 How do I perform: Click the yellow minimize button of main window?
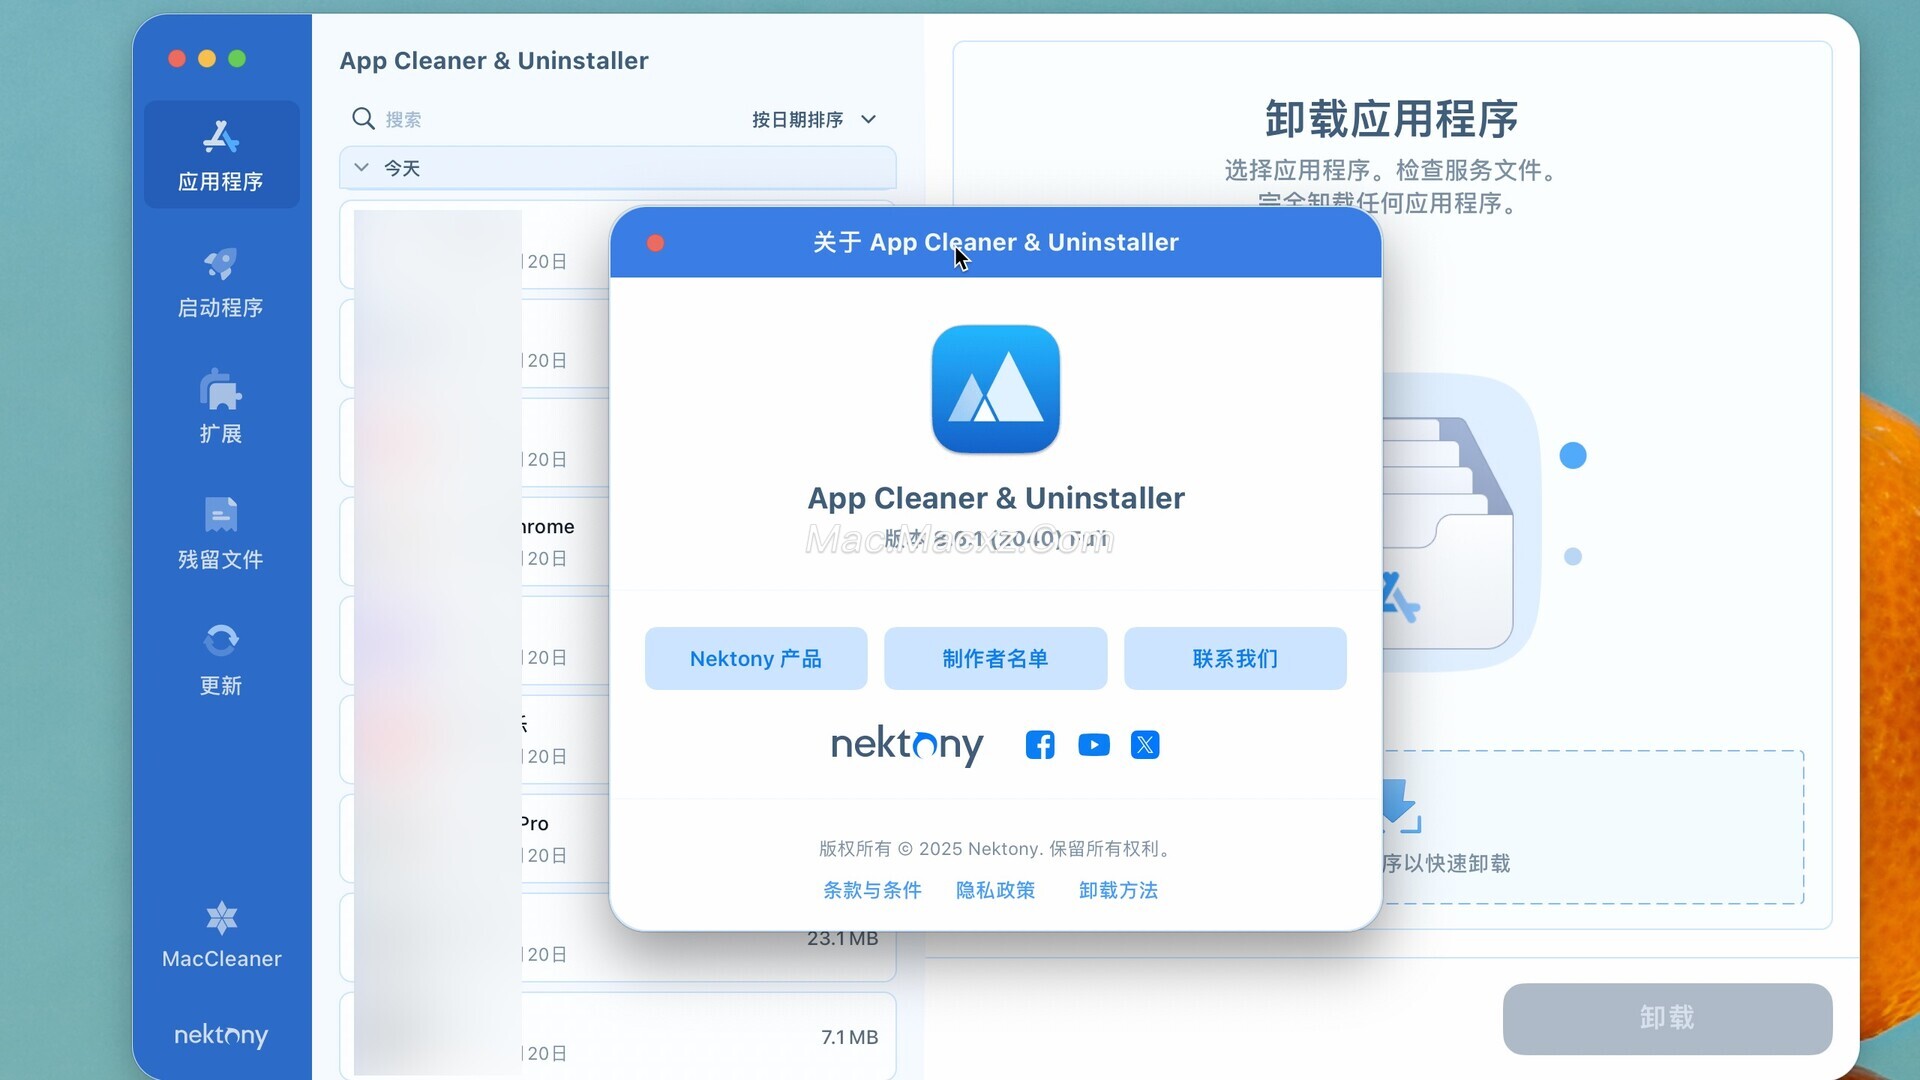(207, 59)
